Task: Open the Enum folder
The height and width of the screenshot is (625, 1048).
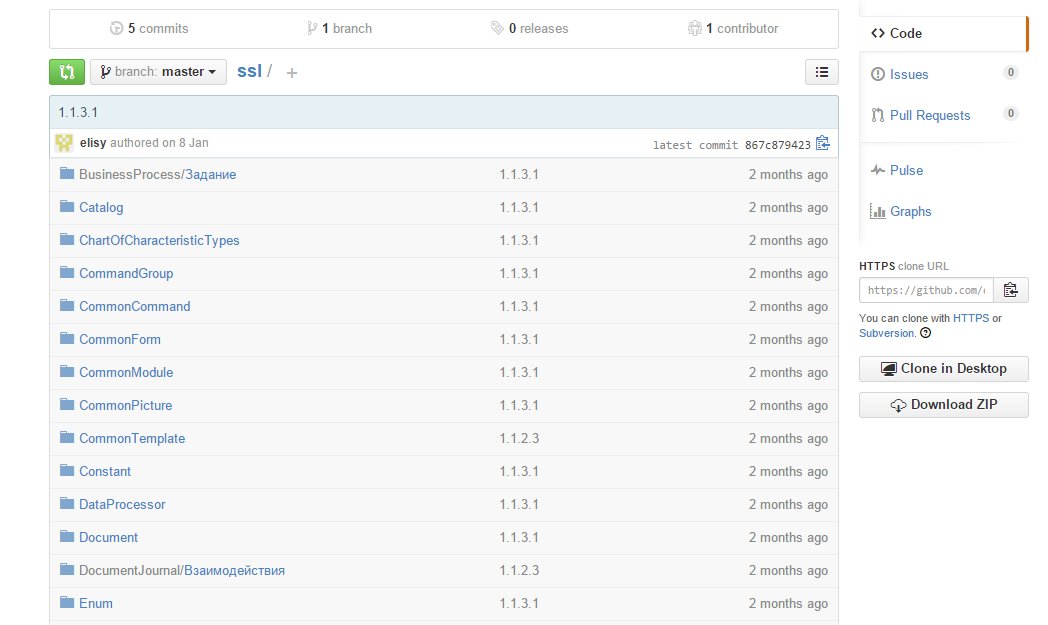Action: [96, 604]
